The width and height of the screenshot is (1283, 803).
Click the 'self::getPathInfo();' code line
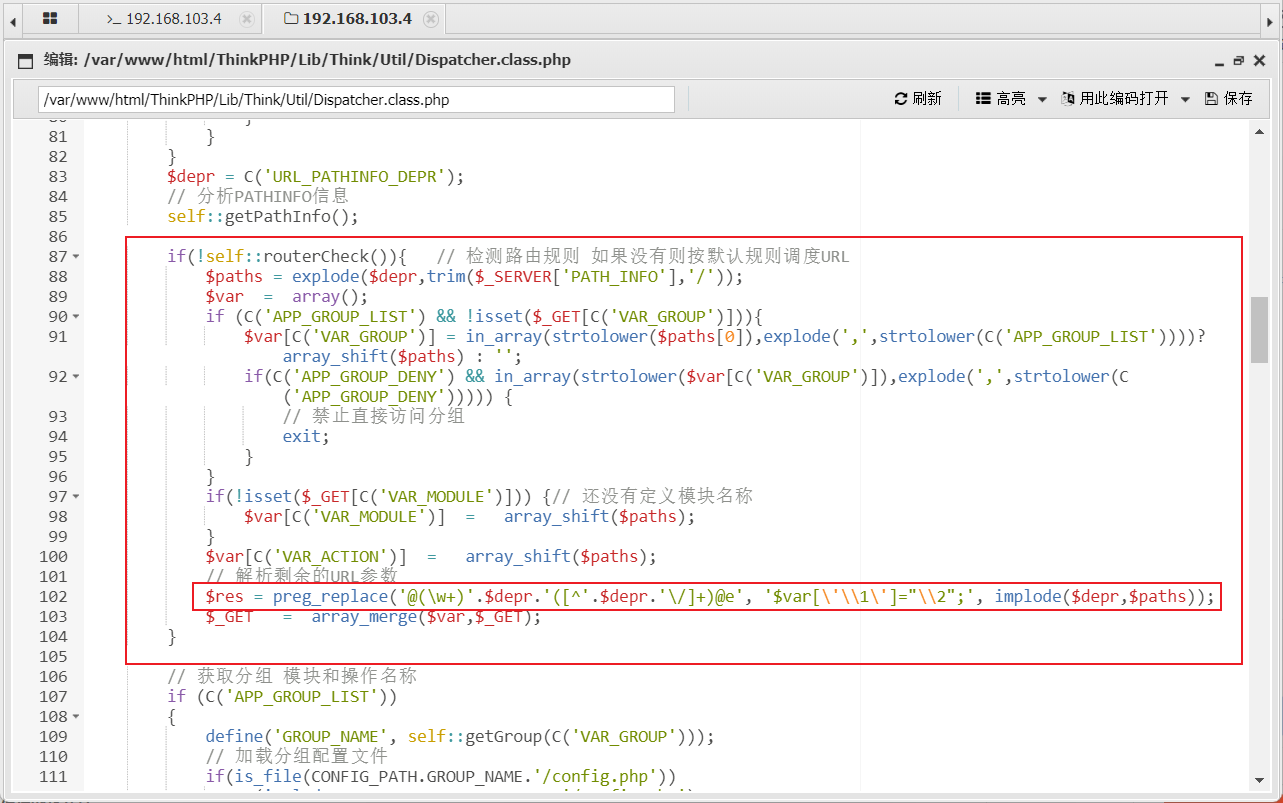click(262, 217)
